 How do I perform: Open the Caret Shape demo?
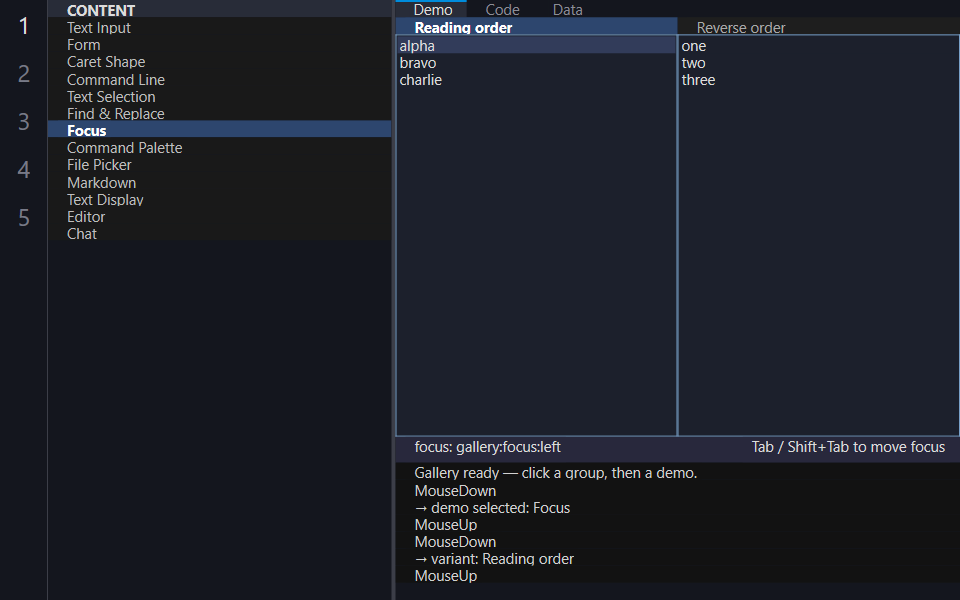tap(219, 62)
